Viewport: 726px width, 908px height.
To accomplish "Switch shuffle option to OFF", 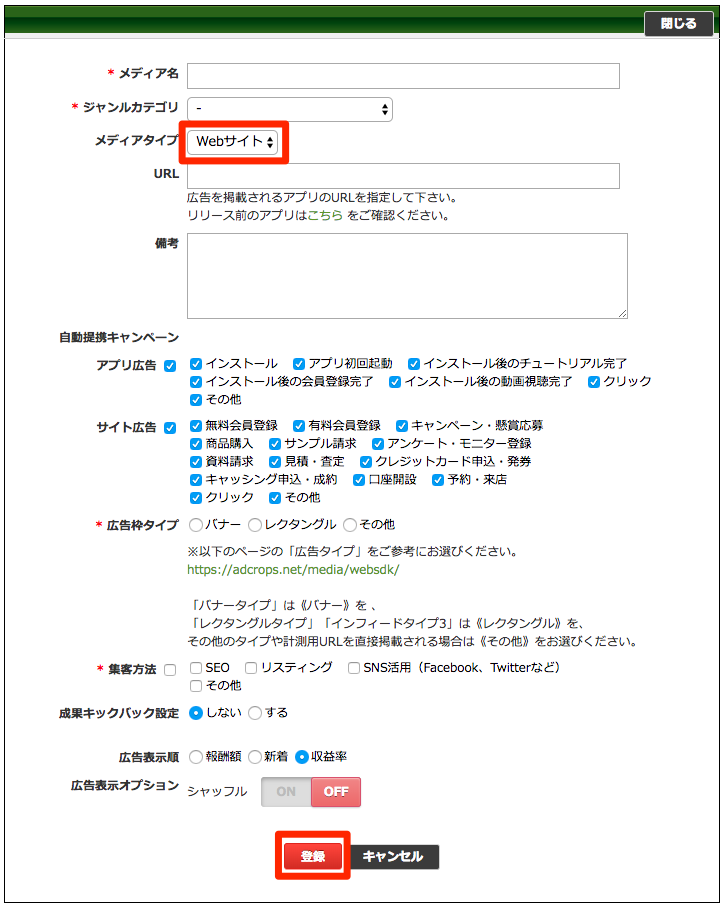I will (x=336, y=792).
